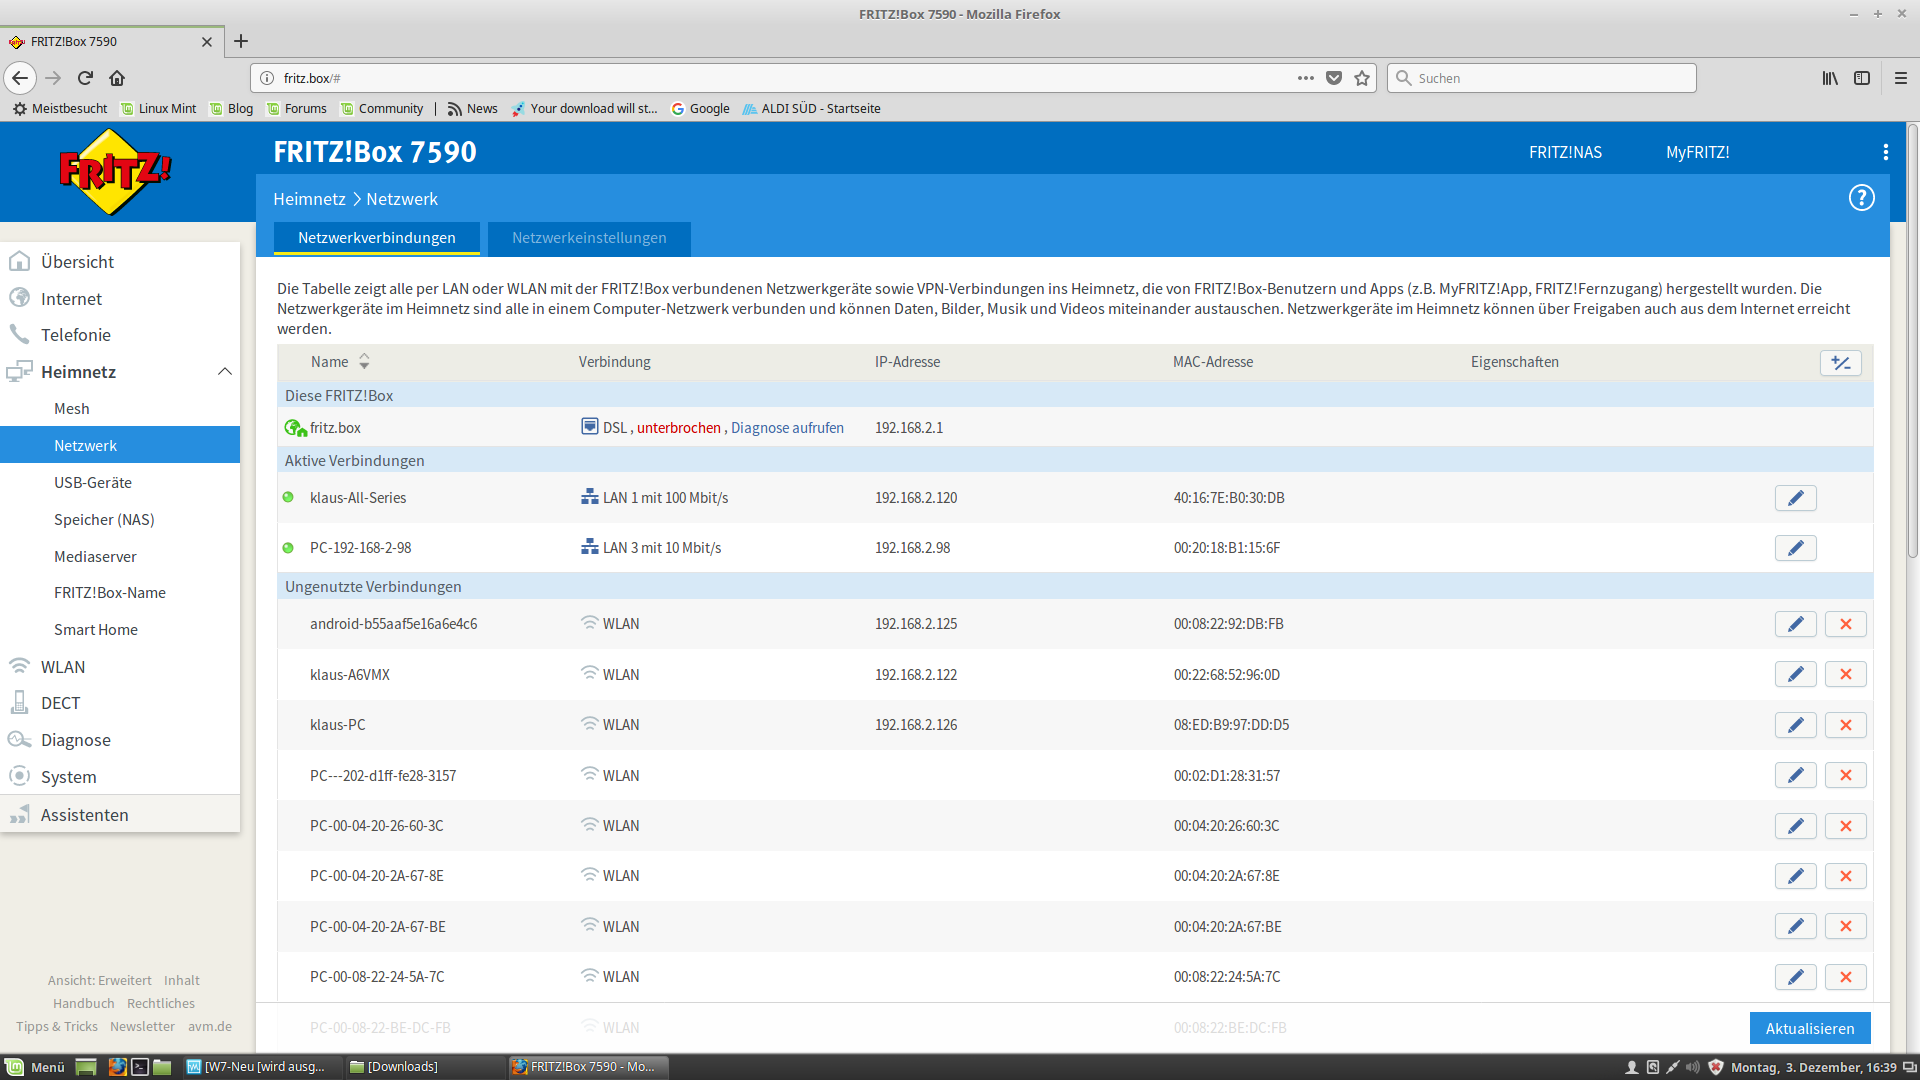The height and width of the screenshot is (1080, 1920).
Task: Open MyFRITZ! link in header
Action: pos(1697,152)
